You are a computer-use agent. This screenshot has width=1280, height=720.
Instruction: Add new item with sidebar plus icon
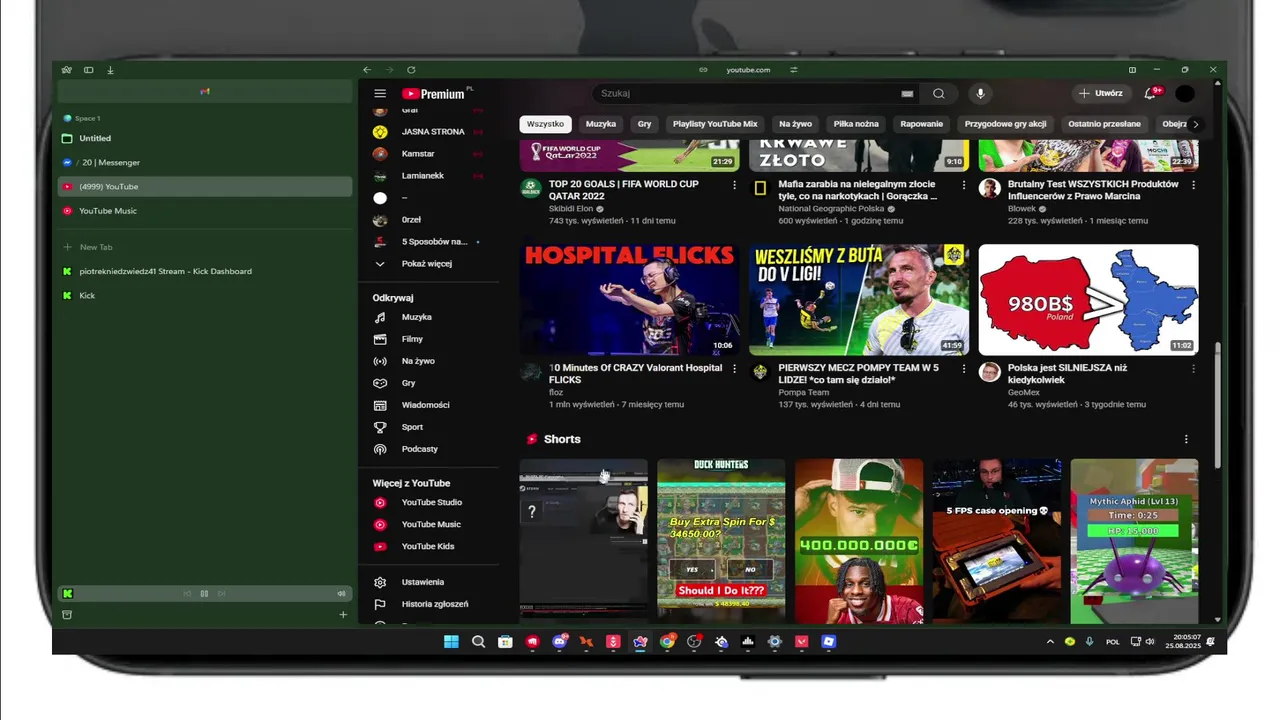click(x=343, y=615)
